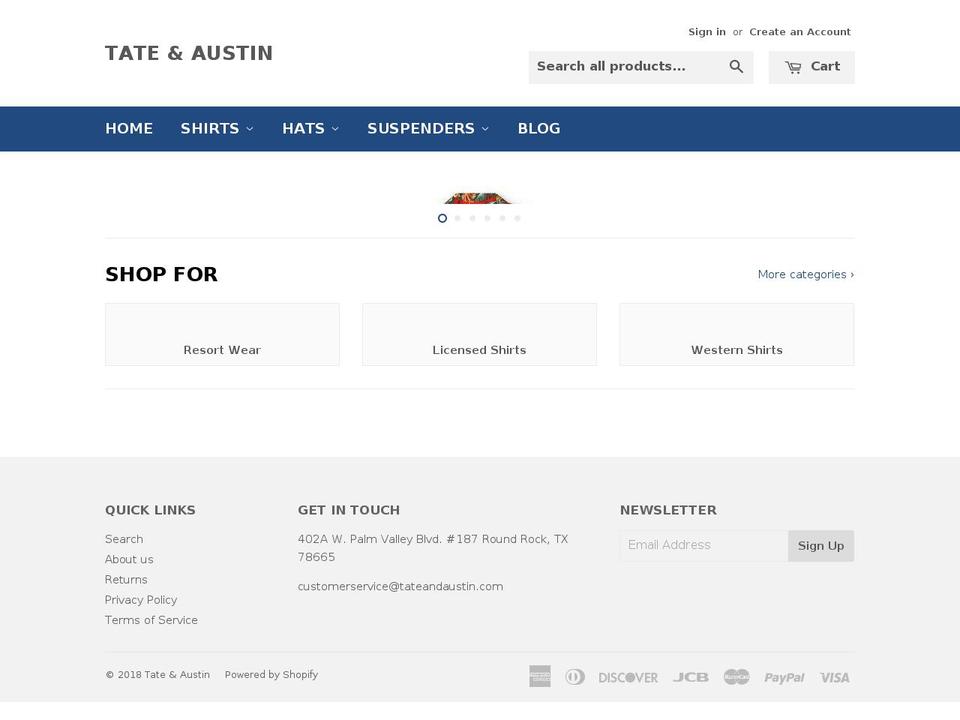Screen dimensions: 960x720
Task: Click the Newsletter heading
Action: [x=668, y=510]
